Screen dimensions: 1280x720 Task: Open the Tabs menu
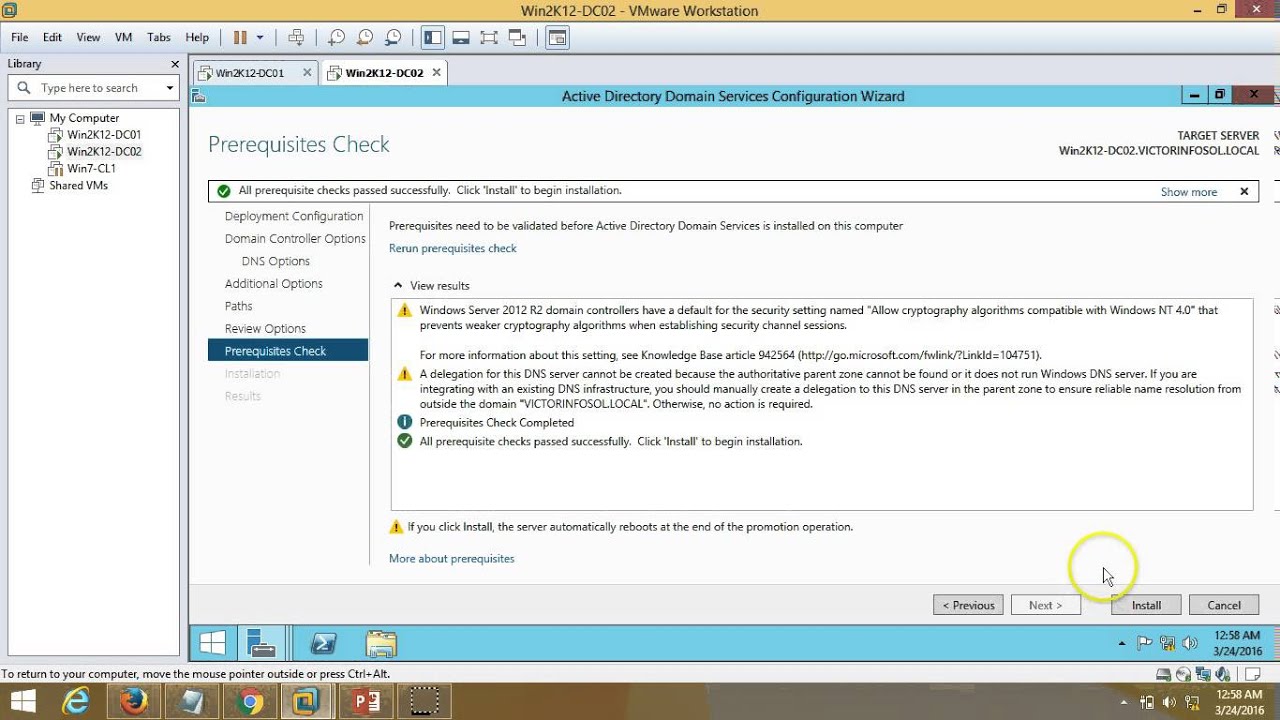coord(159,37)
